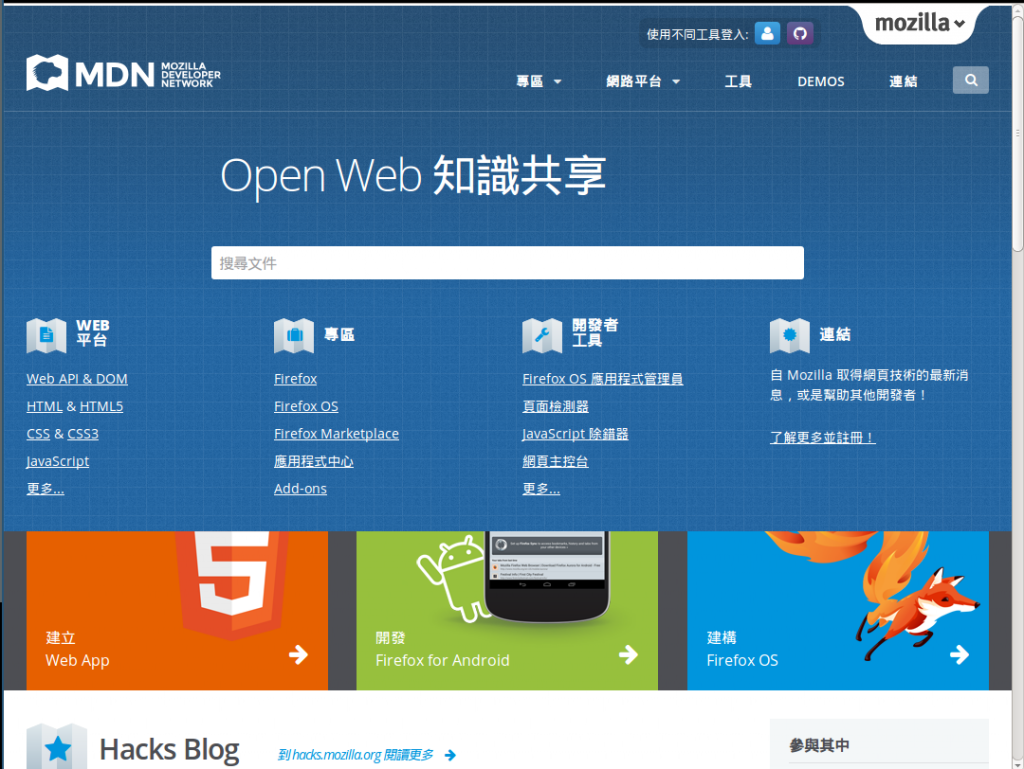1024x769 pixels.
Task: Click the 連結 gear map icon
Action: tap(790, 336)
